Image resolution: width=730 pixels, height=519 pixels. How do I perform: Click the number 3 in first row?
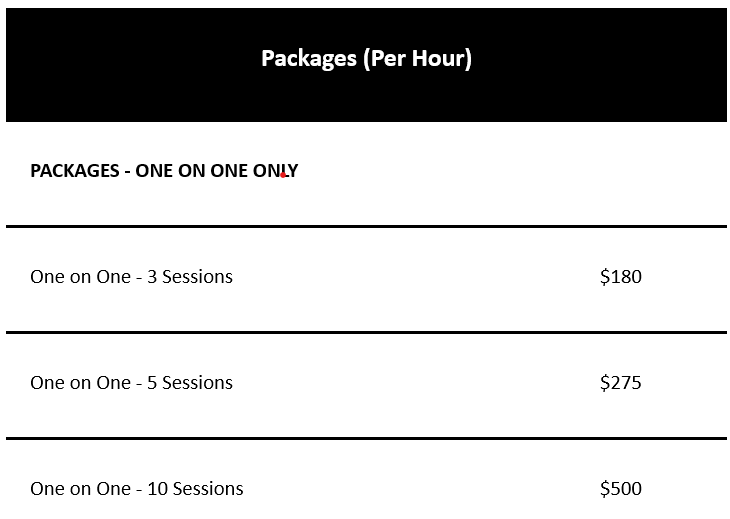tap(152, 277)
